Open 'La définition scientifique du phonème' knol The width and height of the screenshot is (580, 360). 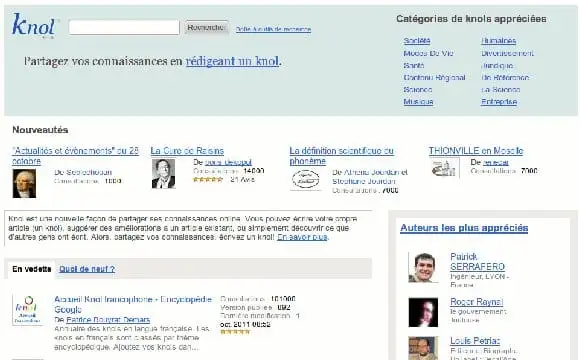(x=341, y=156)
